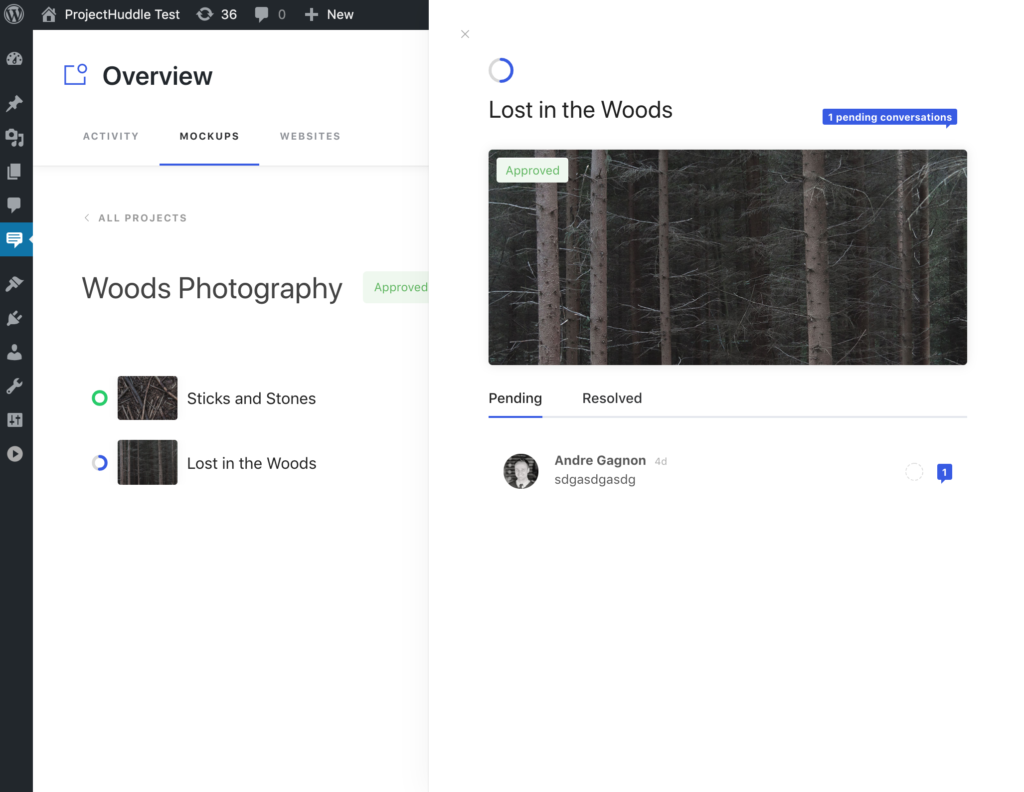Viewport: 1024px width, 792px height.
Task: Close the Lost in the Woods panel
Action: pos(465,34)
